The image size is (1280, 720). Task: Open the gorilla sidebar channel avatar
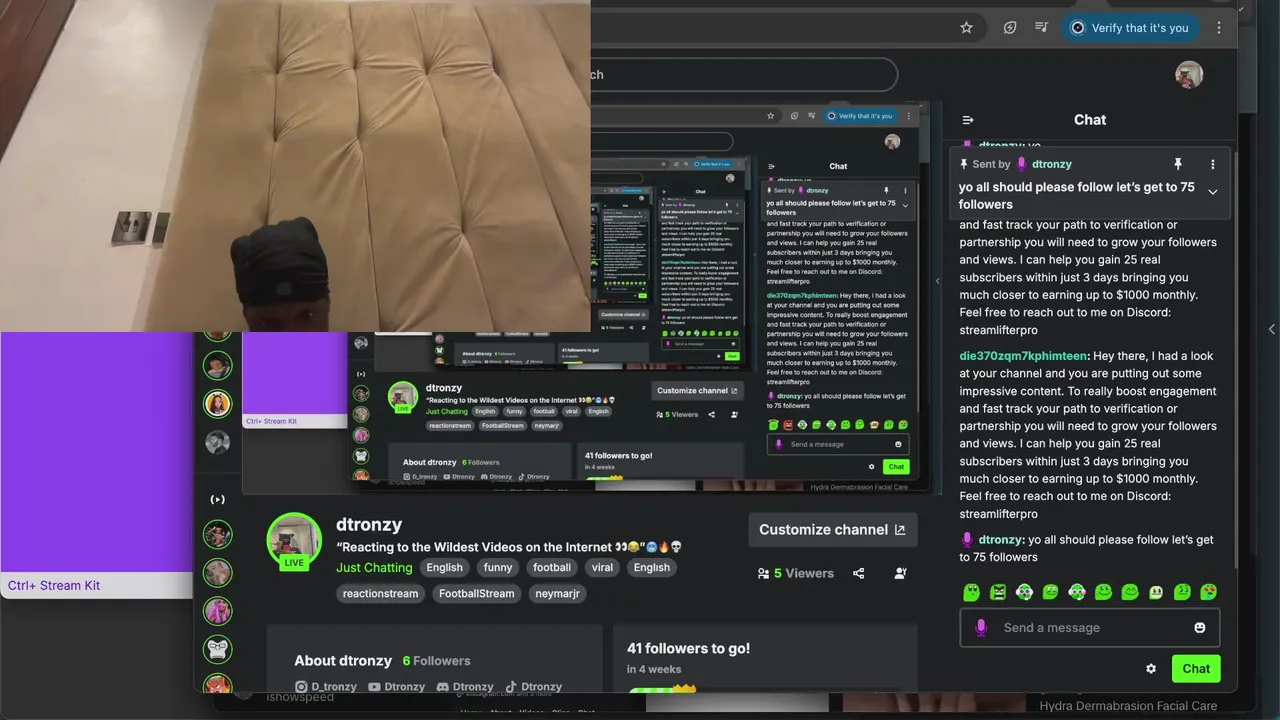pyautogui.click(x=218, y=649)
